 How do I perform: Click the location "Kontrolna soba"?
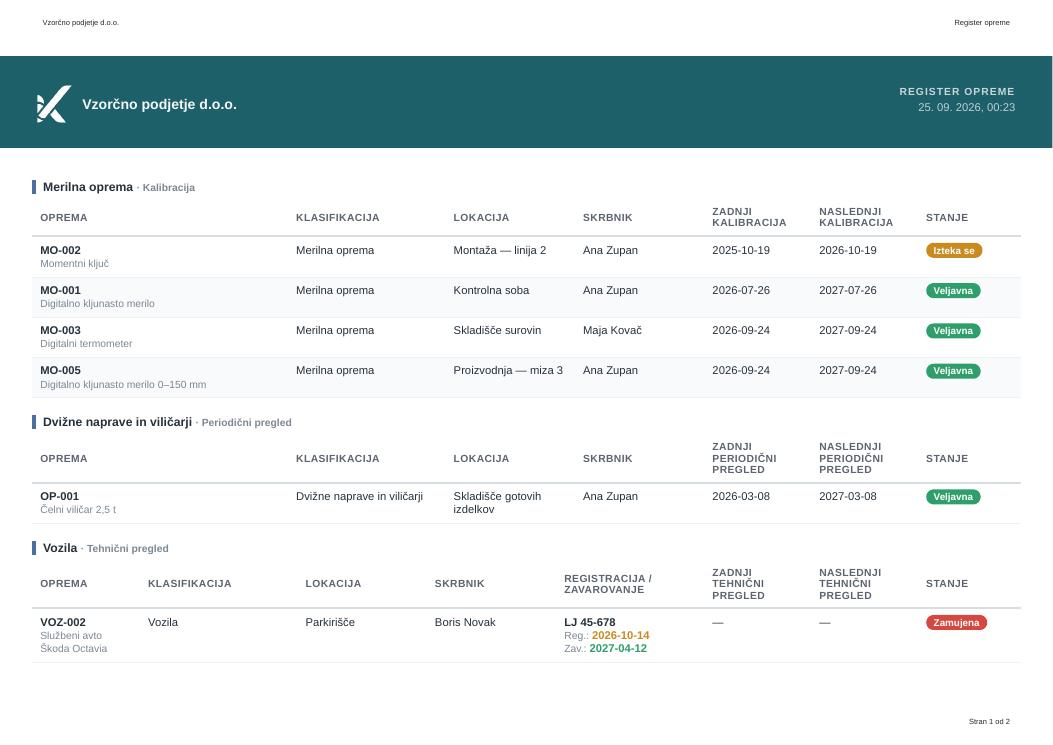(491, 290)
